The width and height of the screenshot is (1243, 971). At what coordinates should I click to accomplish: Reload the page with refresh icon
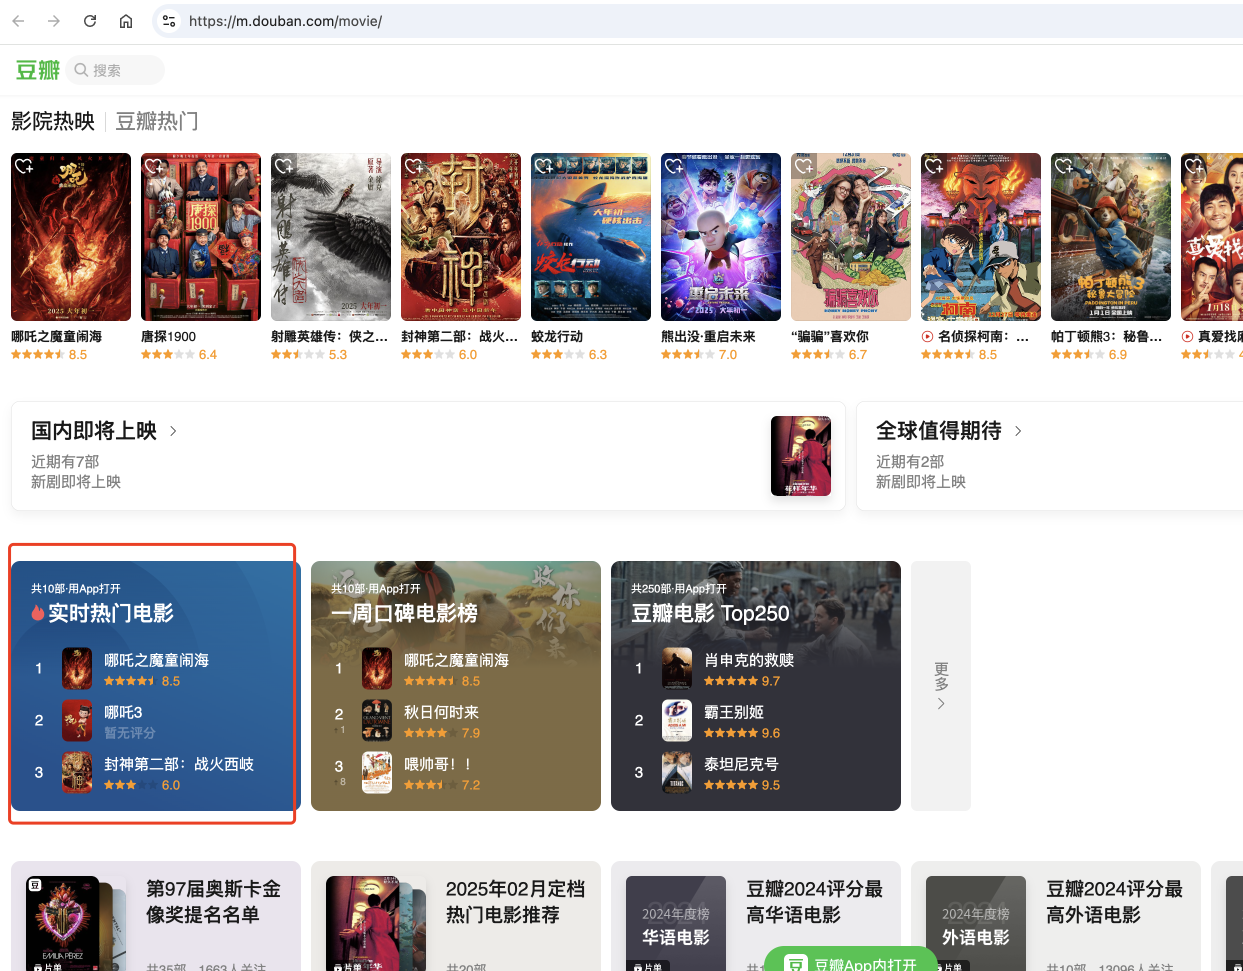(x=90, y=21)
